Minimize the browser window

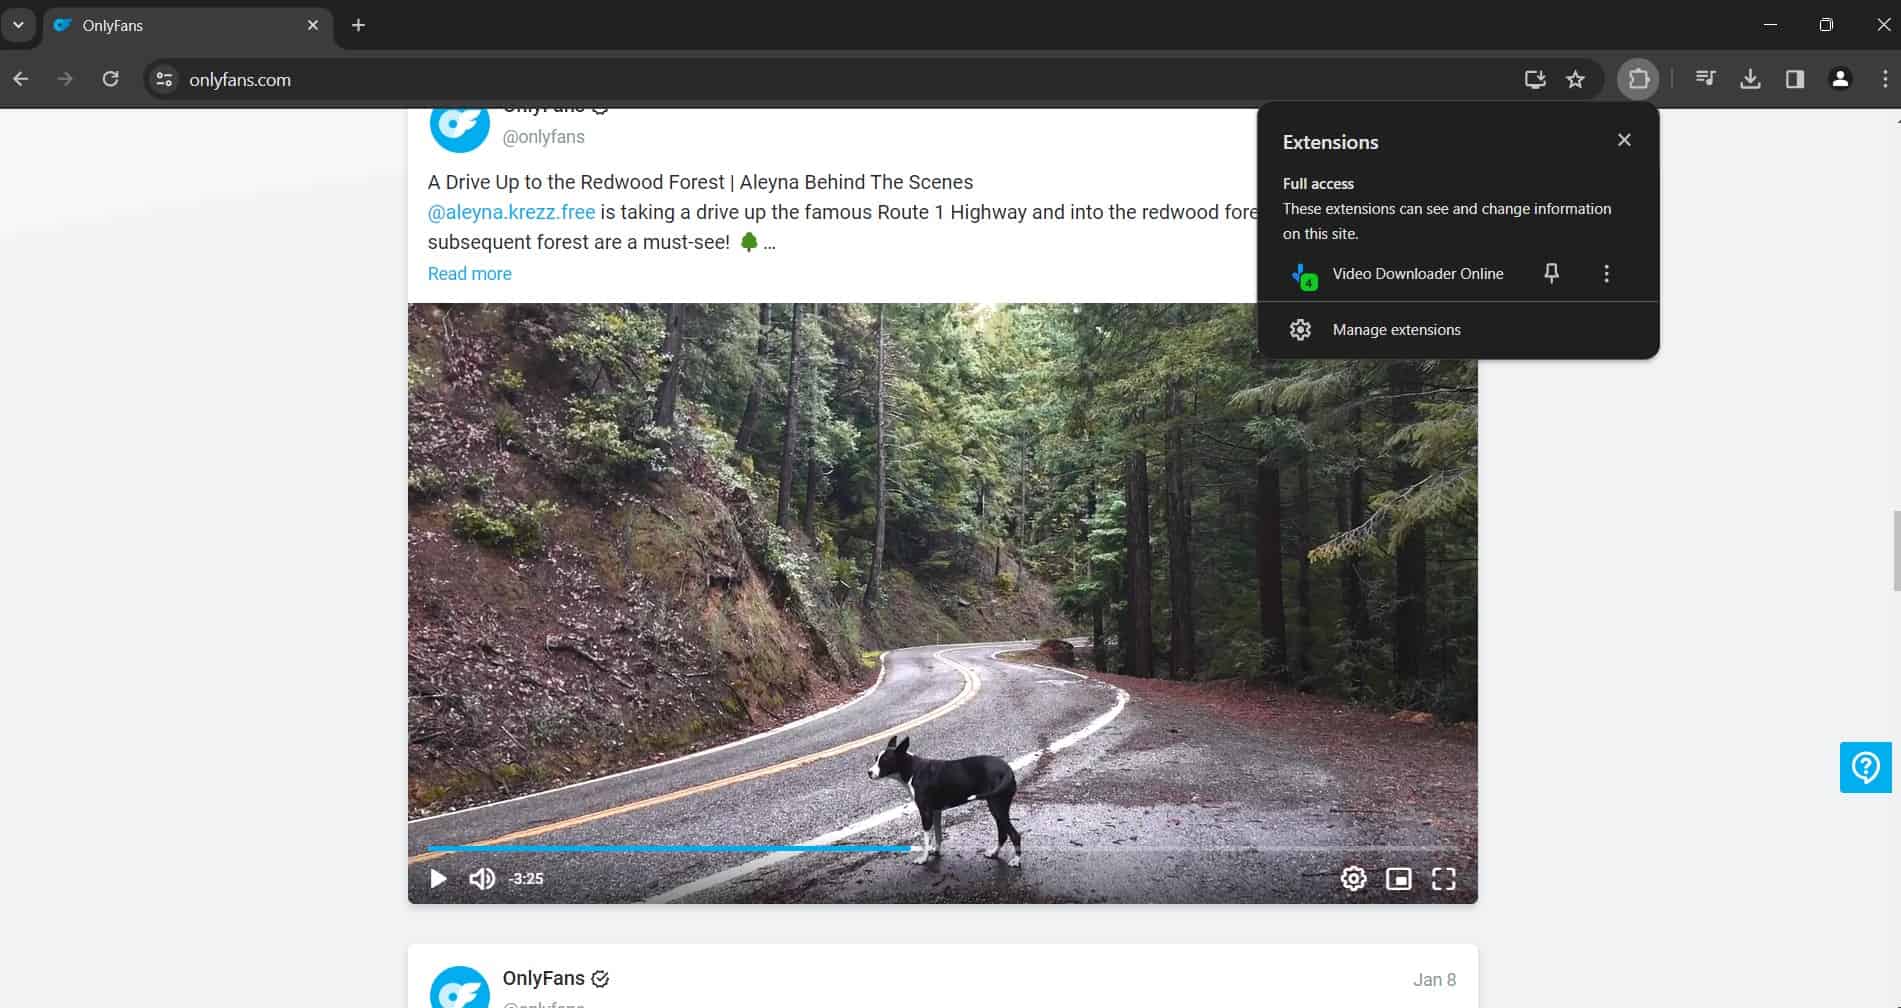tap(1770, 25)
